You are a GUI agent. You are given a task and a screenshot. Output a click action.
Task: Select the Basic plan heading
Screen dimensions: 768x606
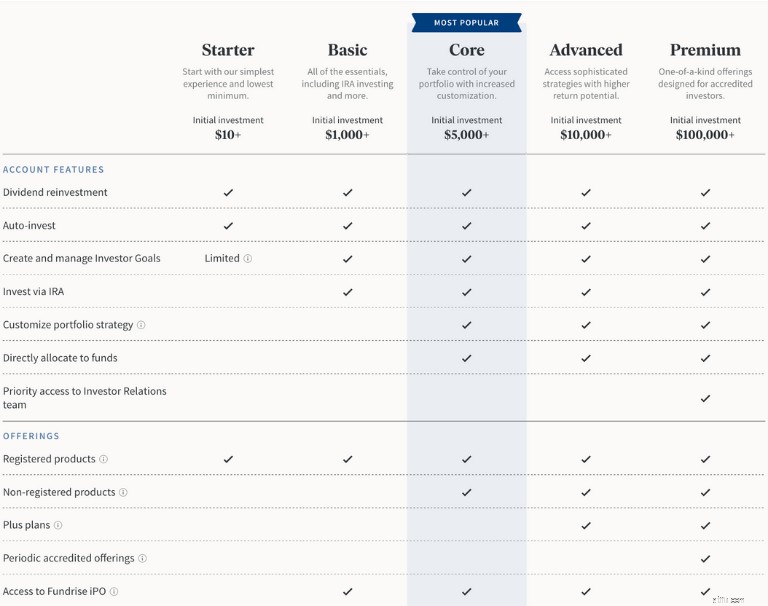click(348, 50)
